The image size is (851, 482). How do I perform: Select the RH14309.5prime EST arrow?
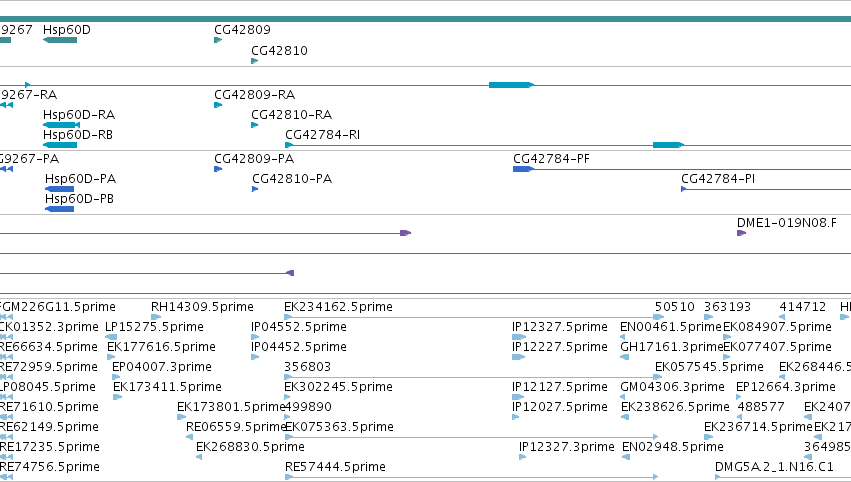point(156,317)
